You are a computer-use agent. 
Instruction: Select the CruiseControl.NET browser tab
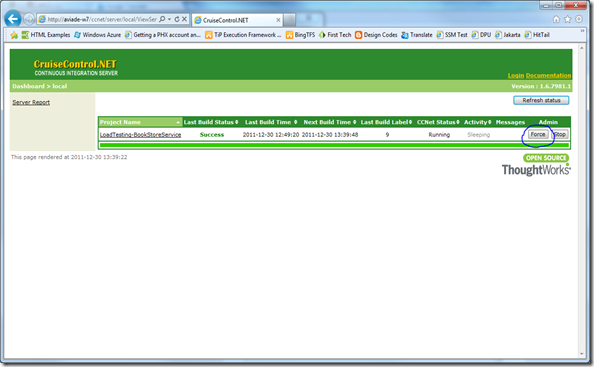click(x=237, y=20)
